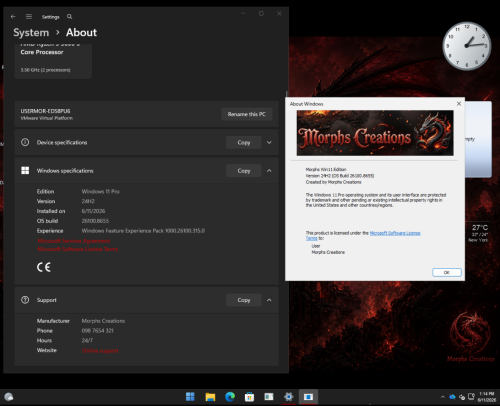500x406 pixels.
Task: Open Microsoft Edge from the taskbar
Action: point(230,397)
